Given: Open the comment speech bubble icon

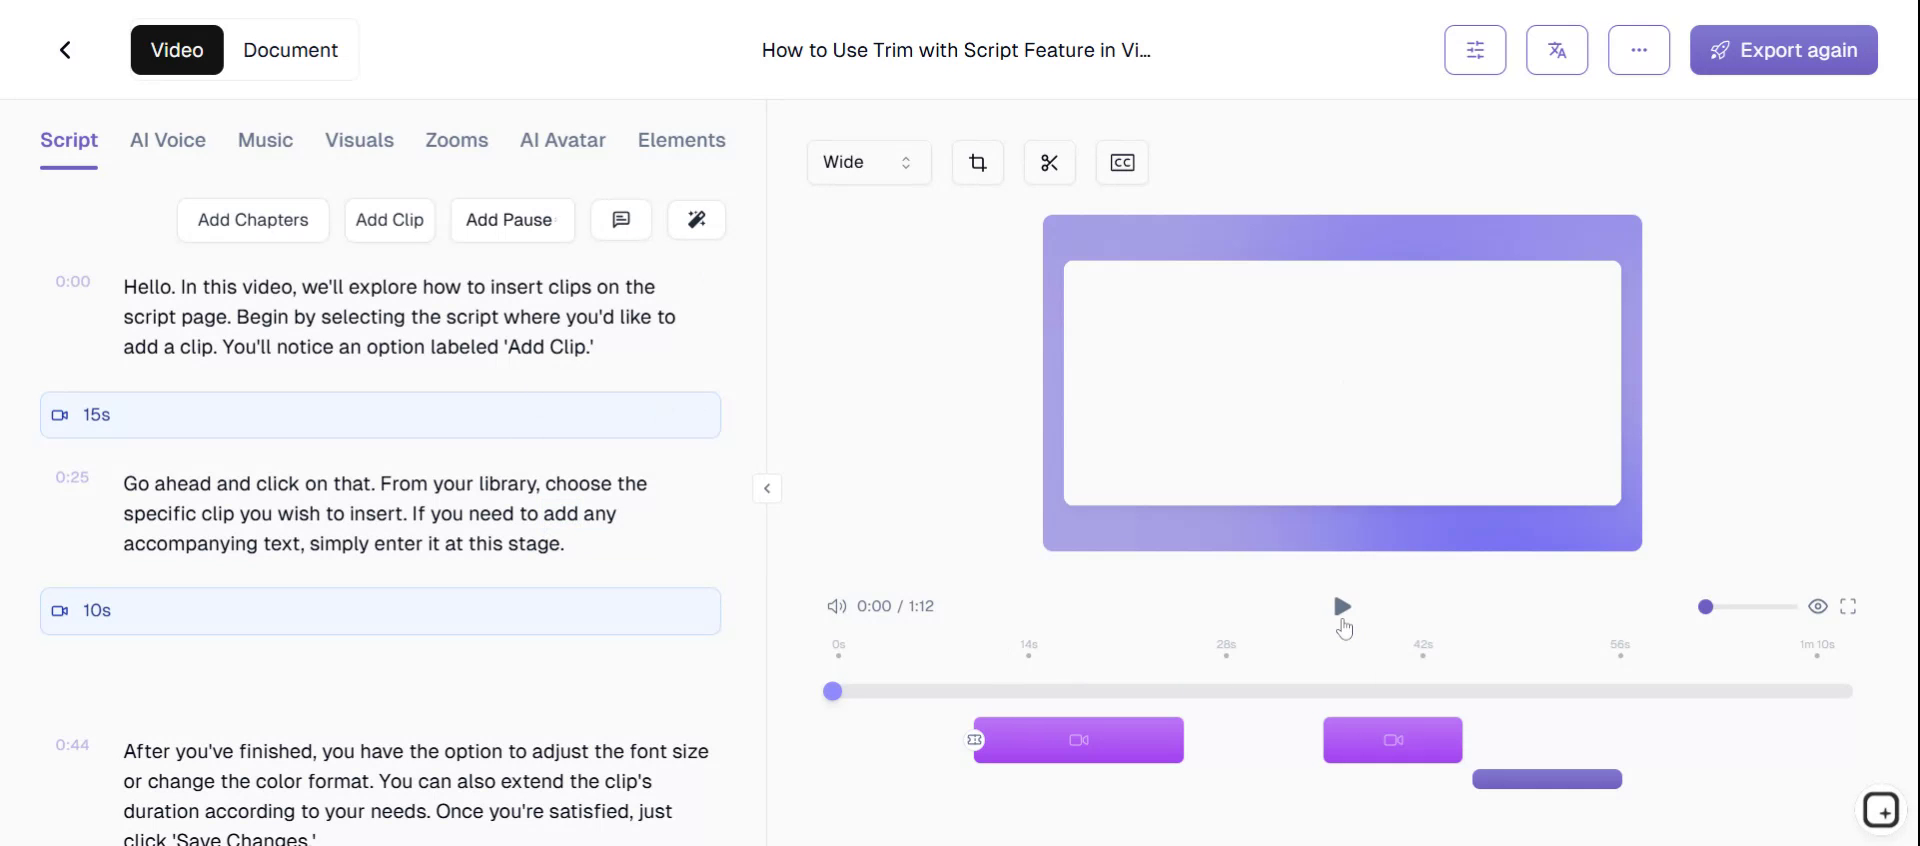Looking at the screenshot, I should tap(621, 220).
